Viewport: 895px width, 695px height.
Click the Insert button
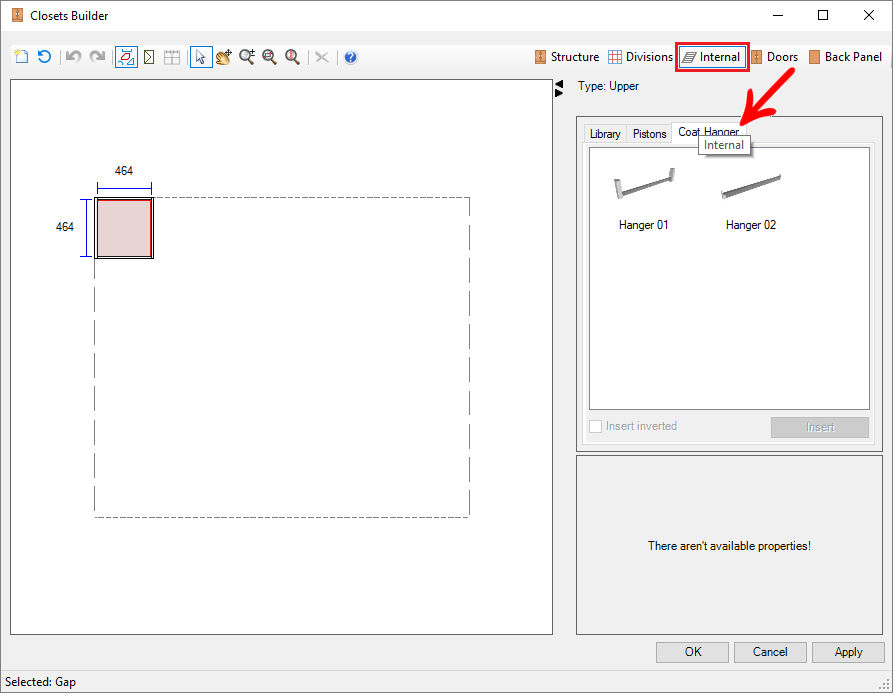820,427
